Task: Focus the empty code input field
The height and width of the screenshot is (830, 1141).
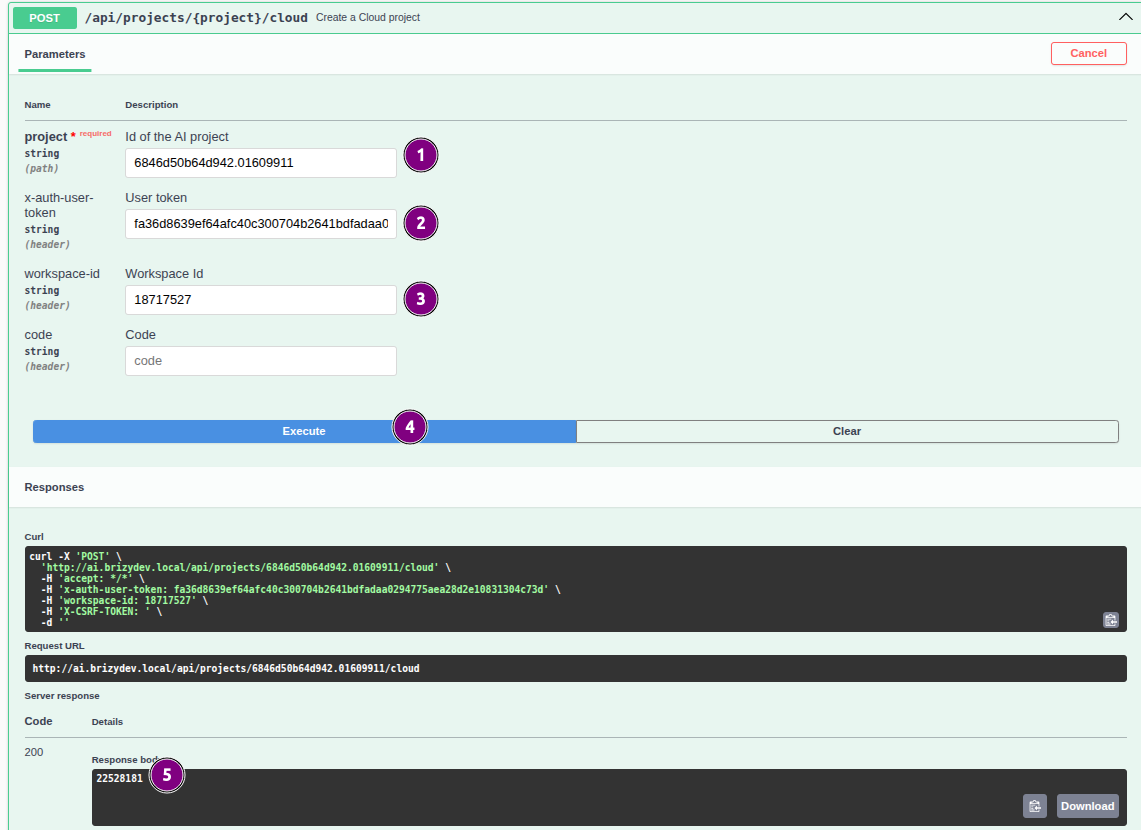Action: click(x=261, y=361)
